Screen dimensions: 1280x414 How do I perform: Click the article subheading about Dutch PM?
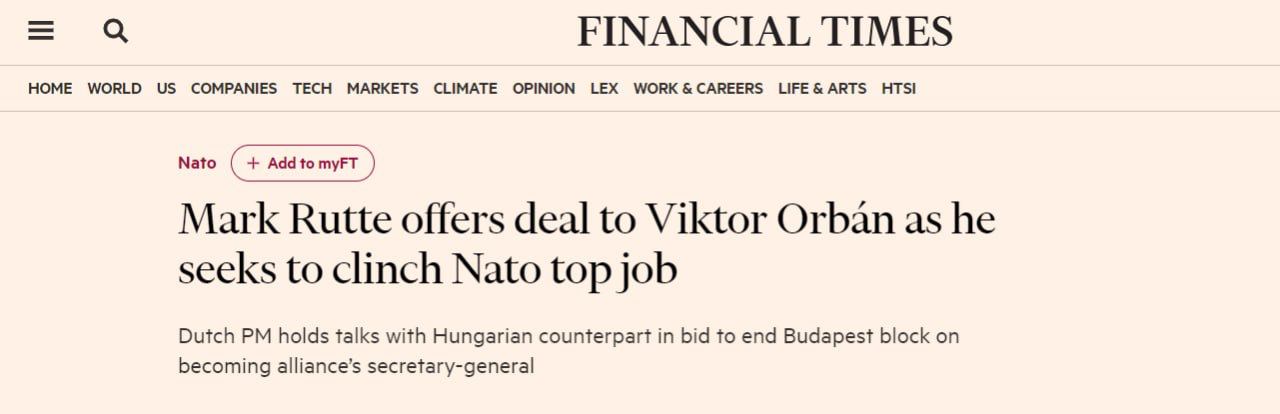tap(568, 350)
